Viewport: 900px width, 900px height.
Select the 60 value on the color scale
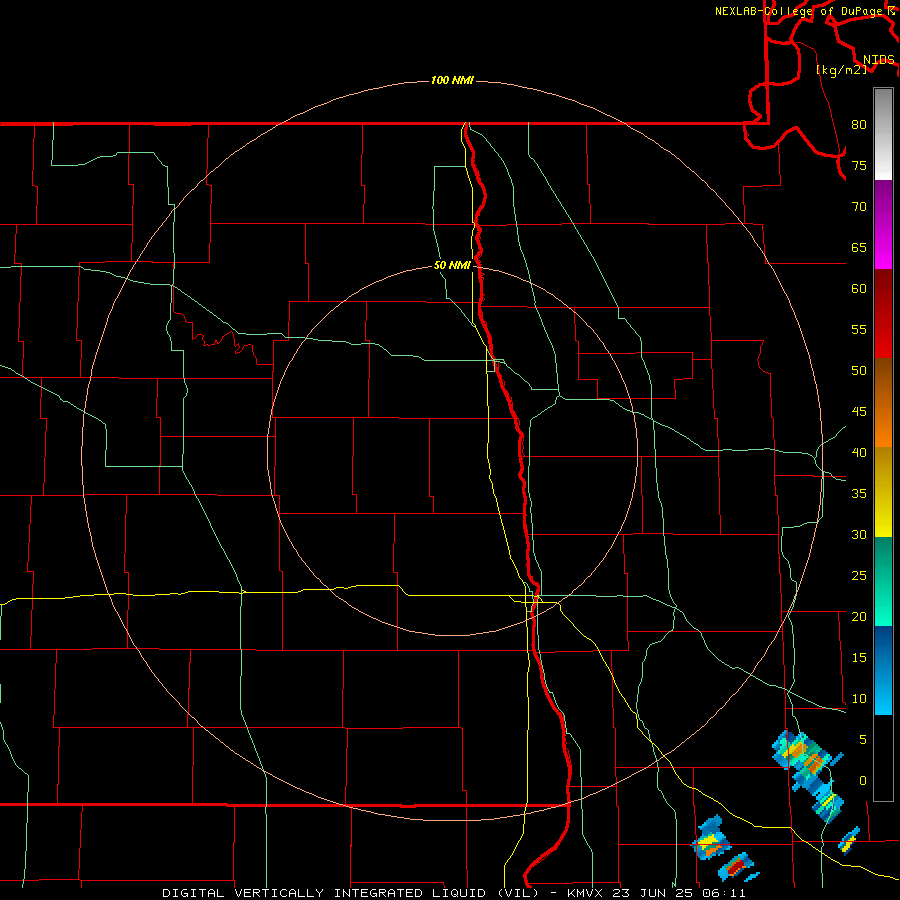tap(859, 289)
